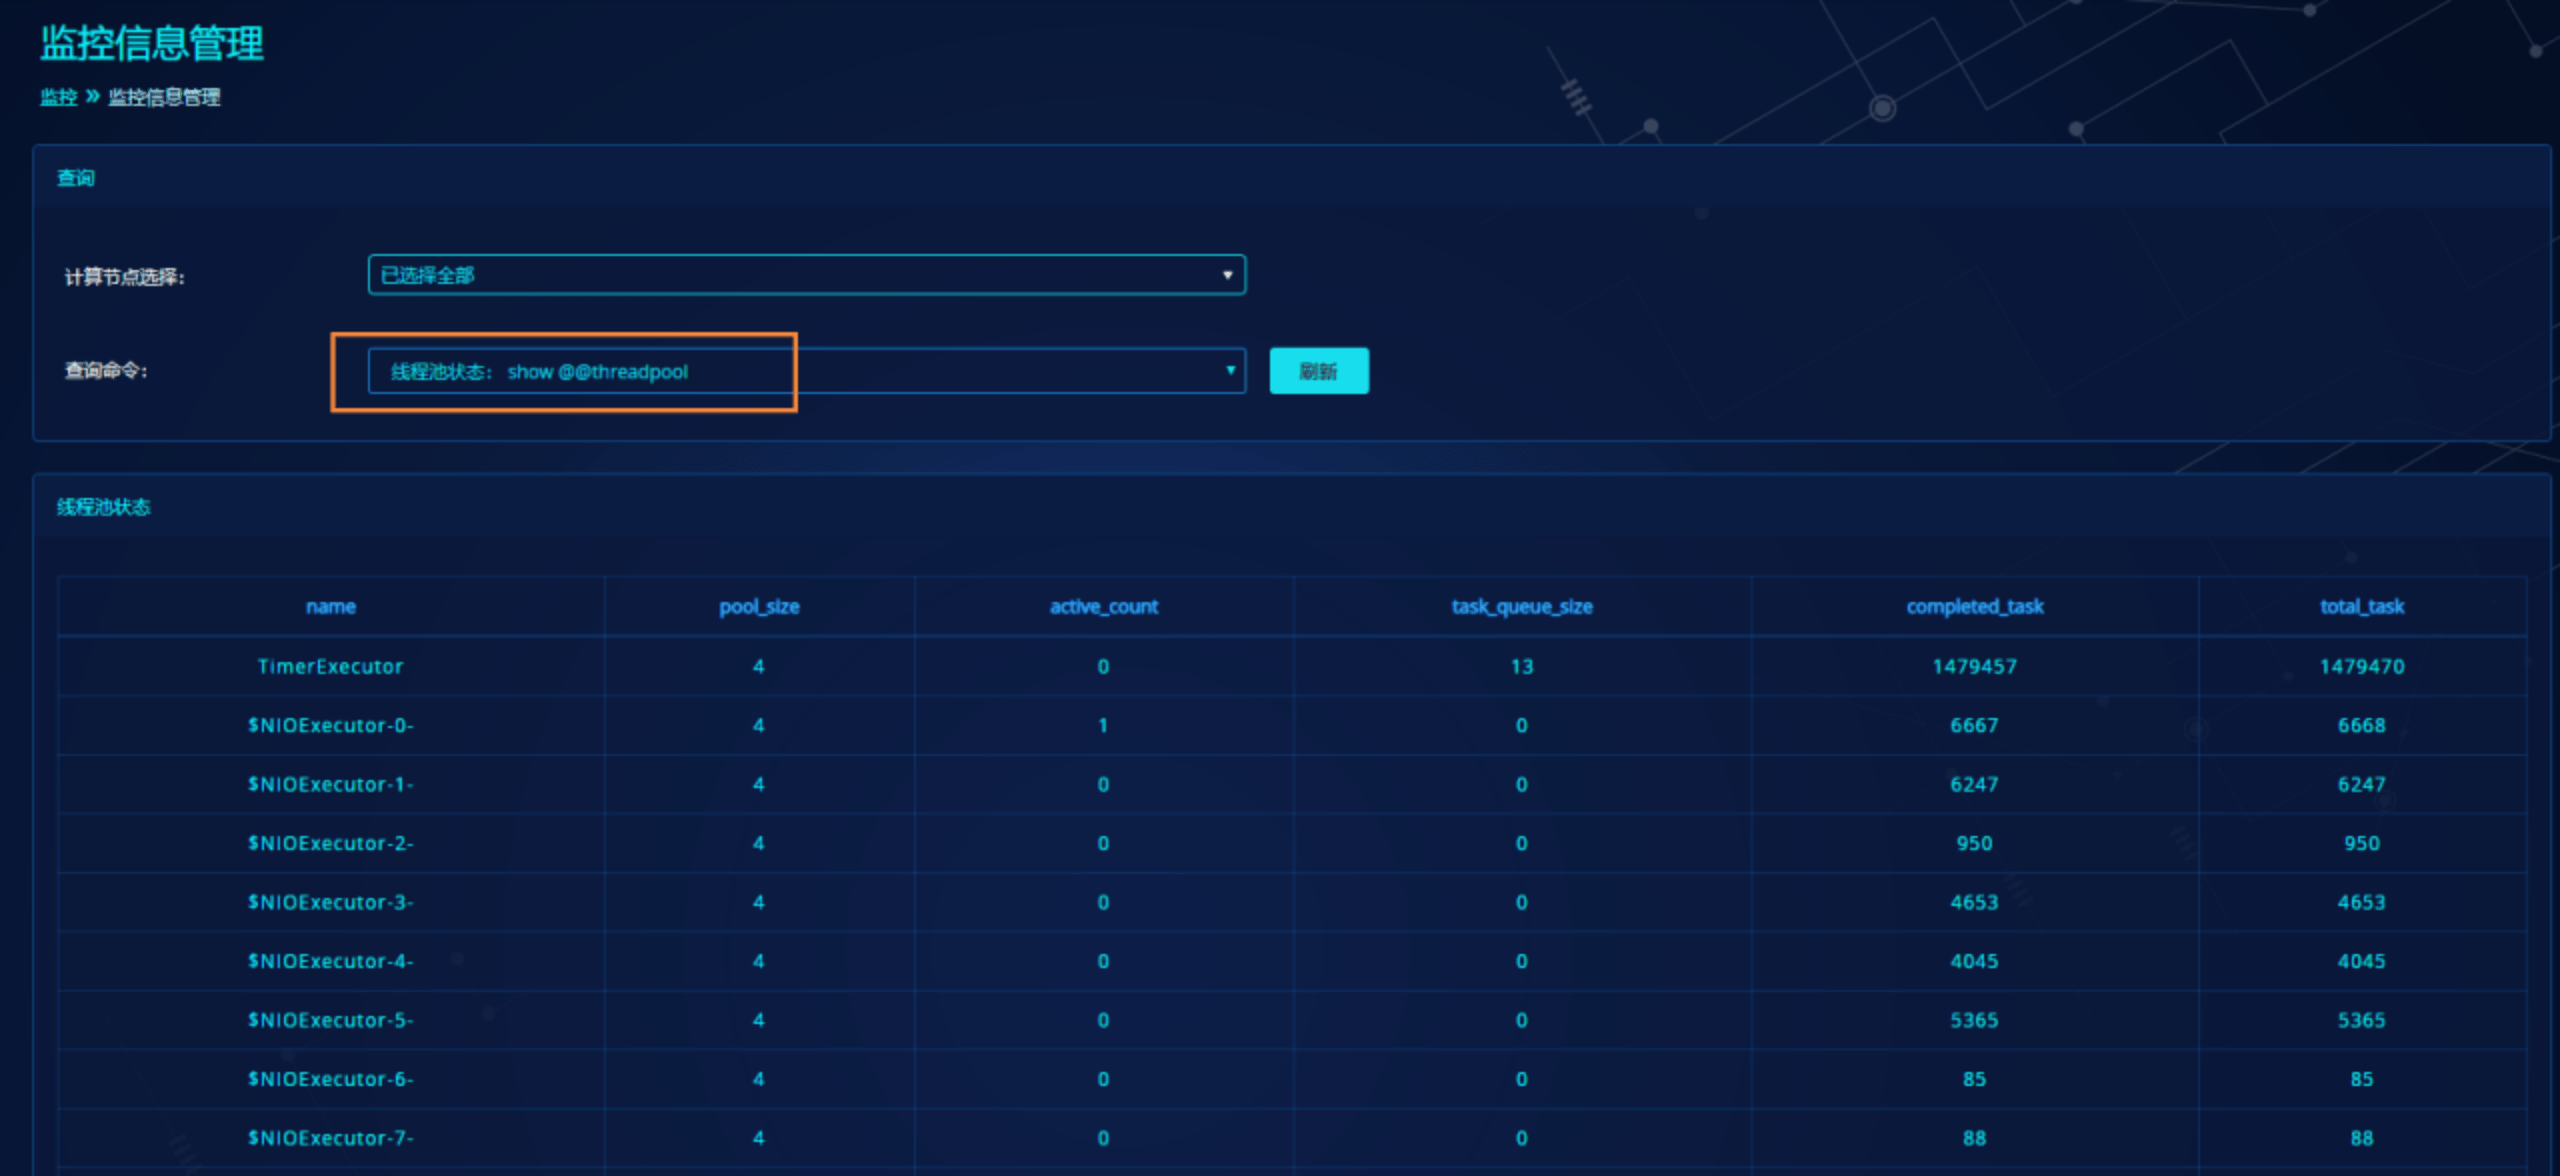Click the 监控 breadcrumb link
Image resolution: width=2560 pixels, height=1176 pixels.
(x=58, y=97)
